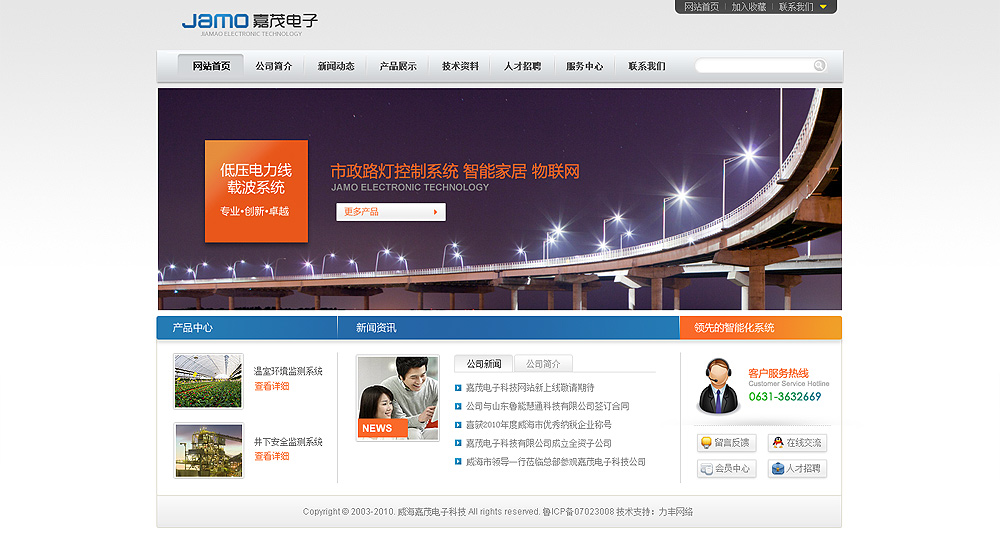This screenshot has height=538, width=1000.
Task: Open 人才招聘 navigation menu item
Action: [x=522, y=66]
